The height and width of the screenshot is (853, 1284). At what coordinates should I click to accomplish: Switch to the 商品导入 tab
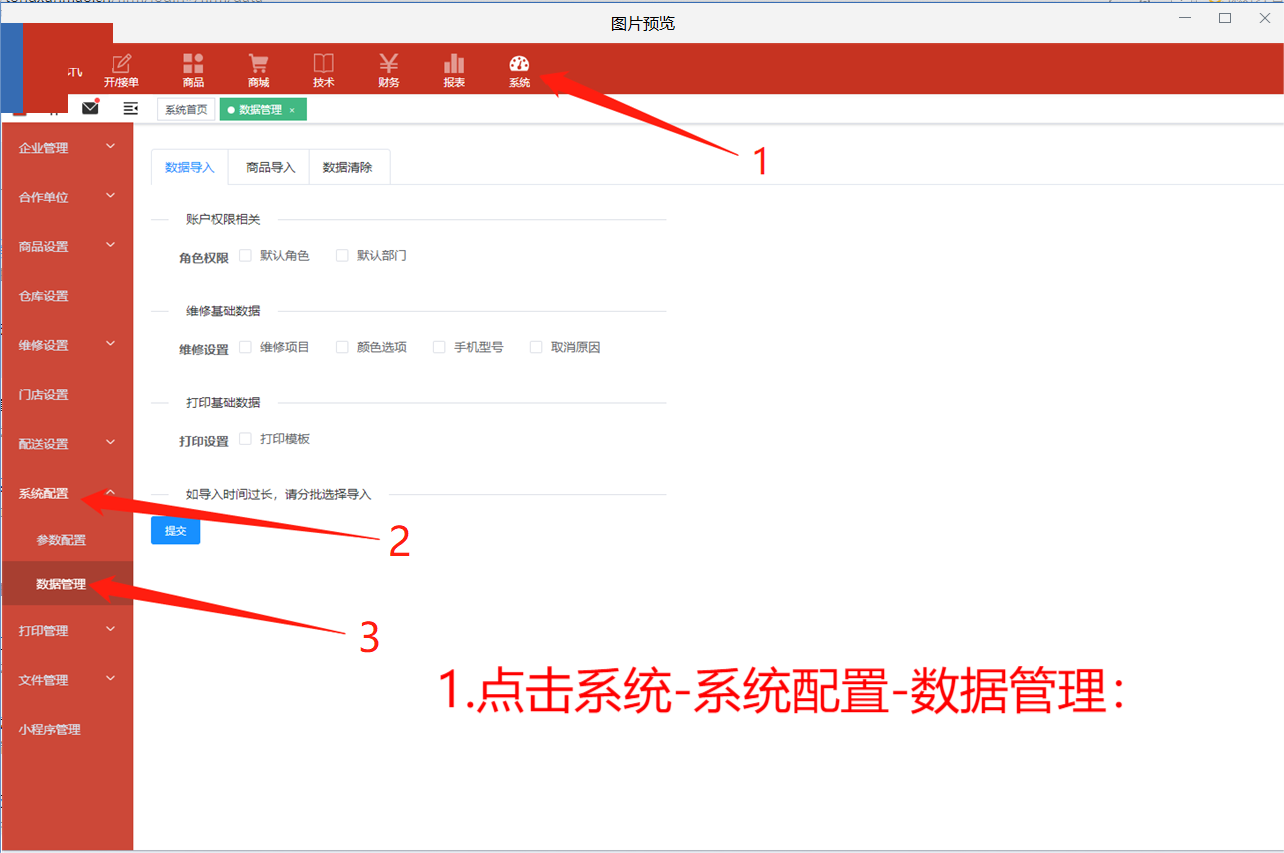coord(270,167)
